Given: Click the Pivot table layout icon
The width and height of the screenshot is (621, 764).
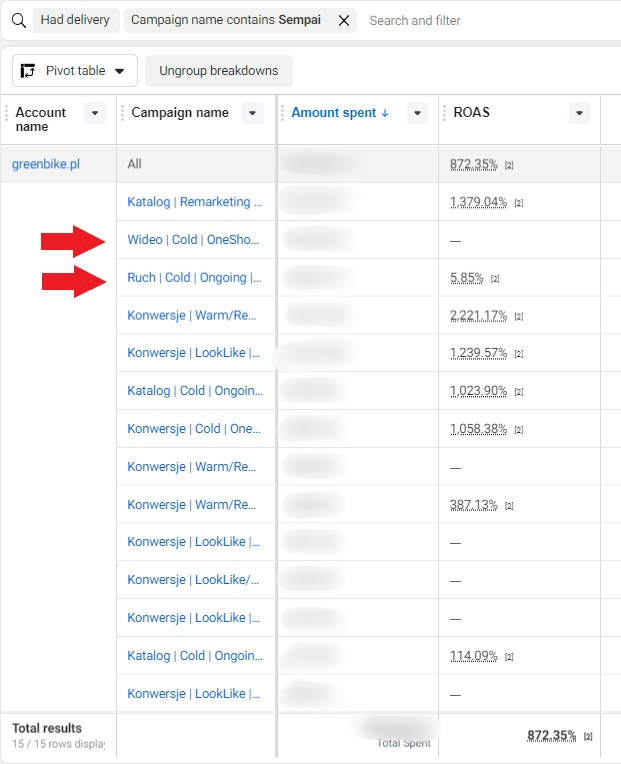Looking at the screenshot, I should pos(28,71).
